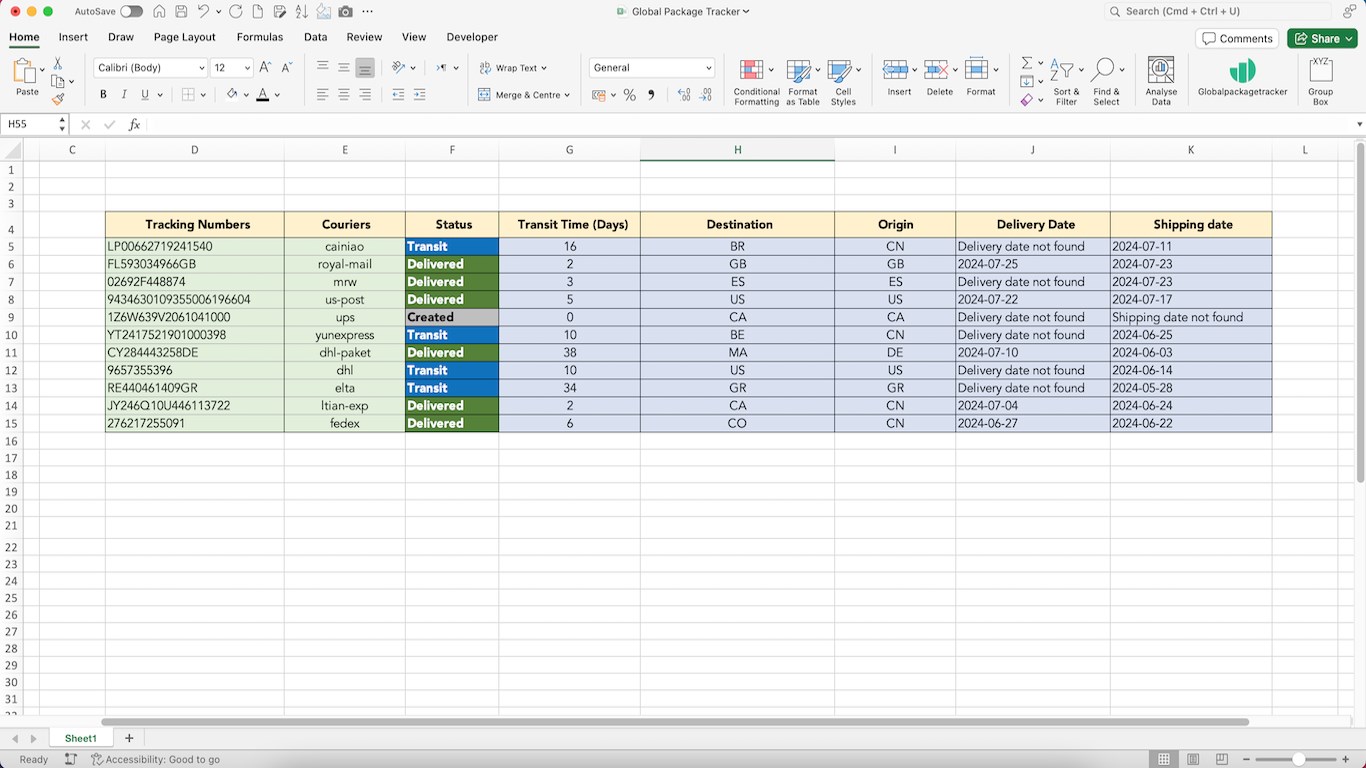Screen dimensions: 1366x768
Task: Switch to Page Layout view in status bar
Action: (x=1193, y=760)
